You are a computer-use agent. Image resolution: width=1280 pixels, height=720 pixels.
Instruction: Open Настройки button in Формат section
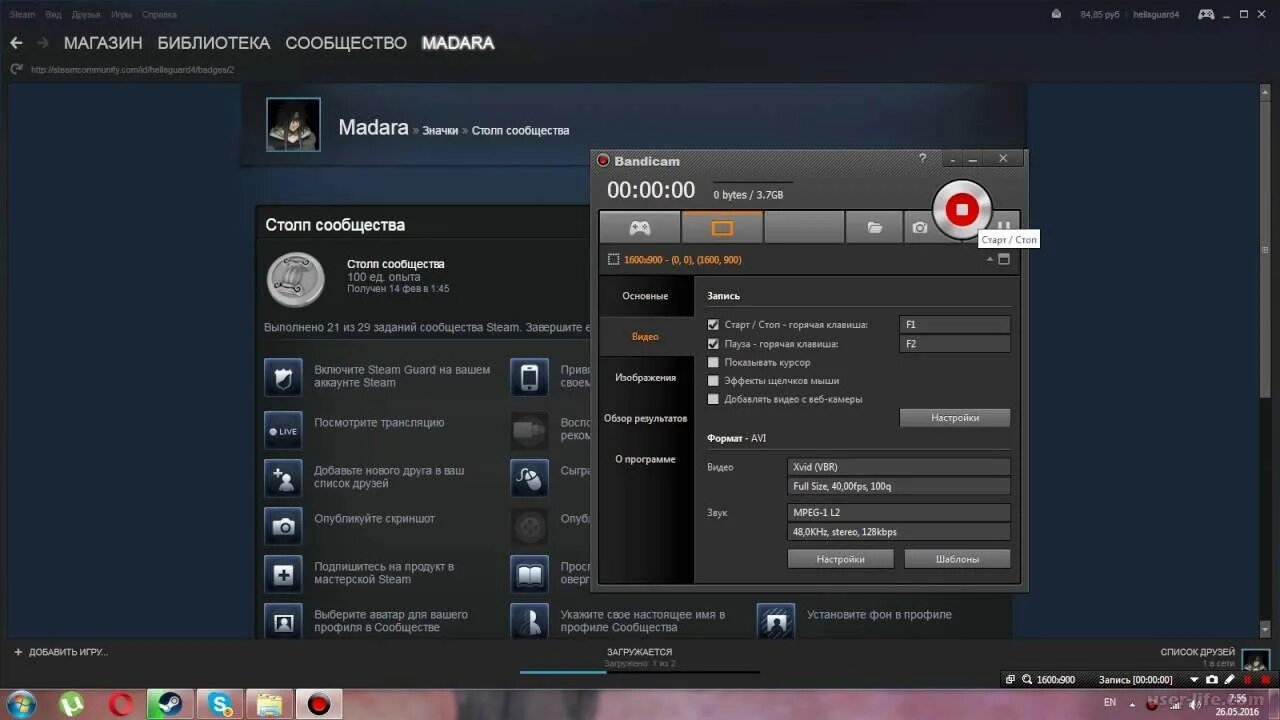840,559
